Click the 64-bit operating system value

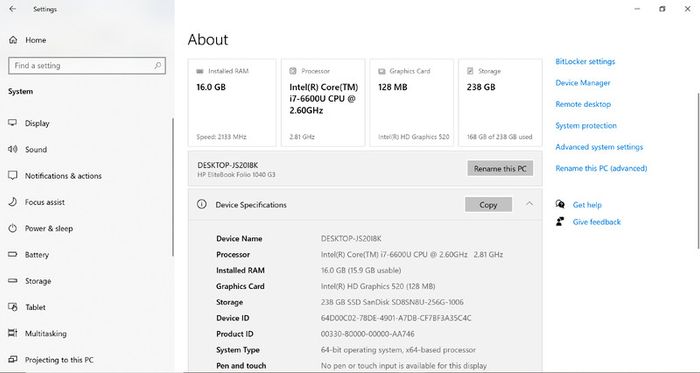click(x=398, y=350)
